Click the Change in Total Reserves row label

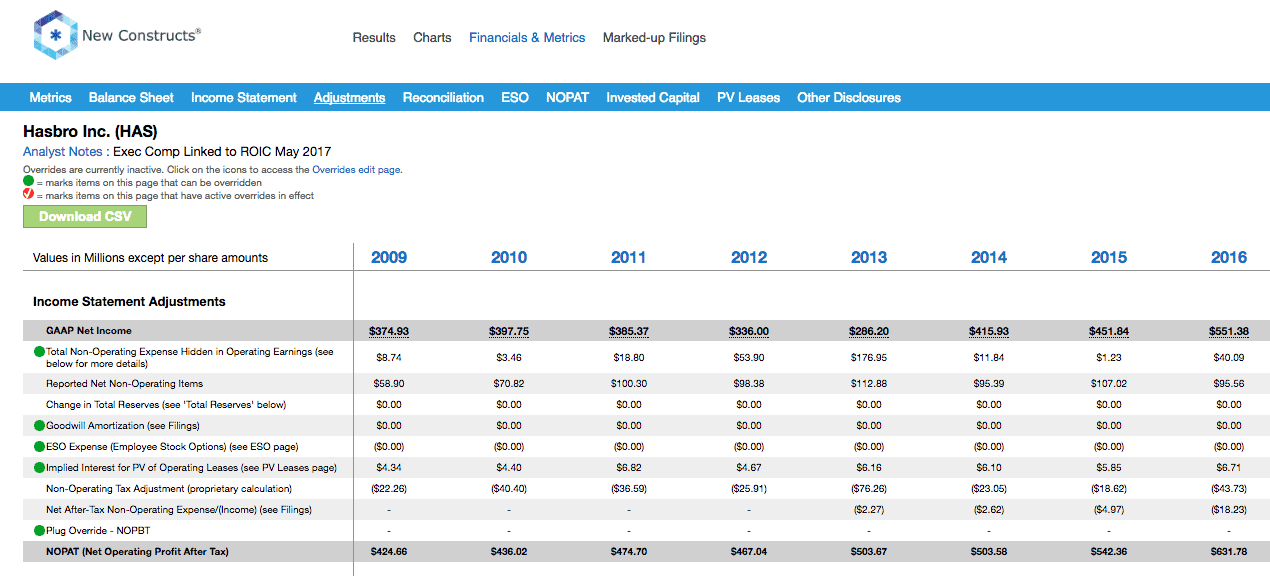166,405
